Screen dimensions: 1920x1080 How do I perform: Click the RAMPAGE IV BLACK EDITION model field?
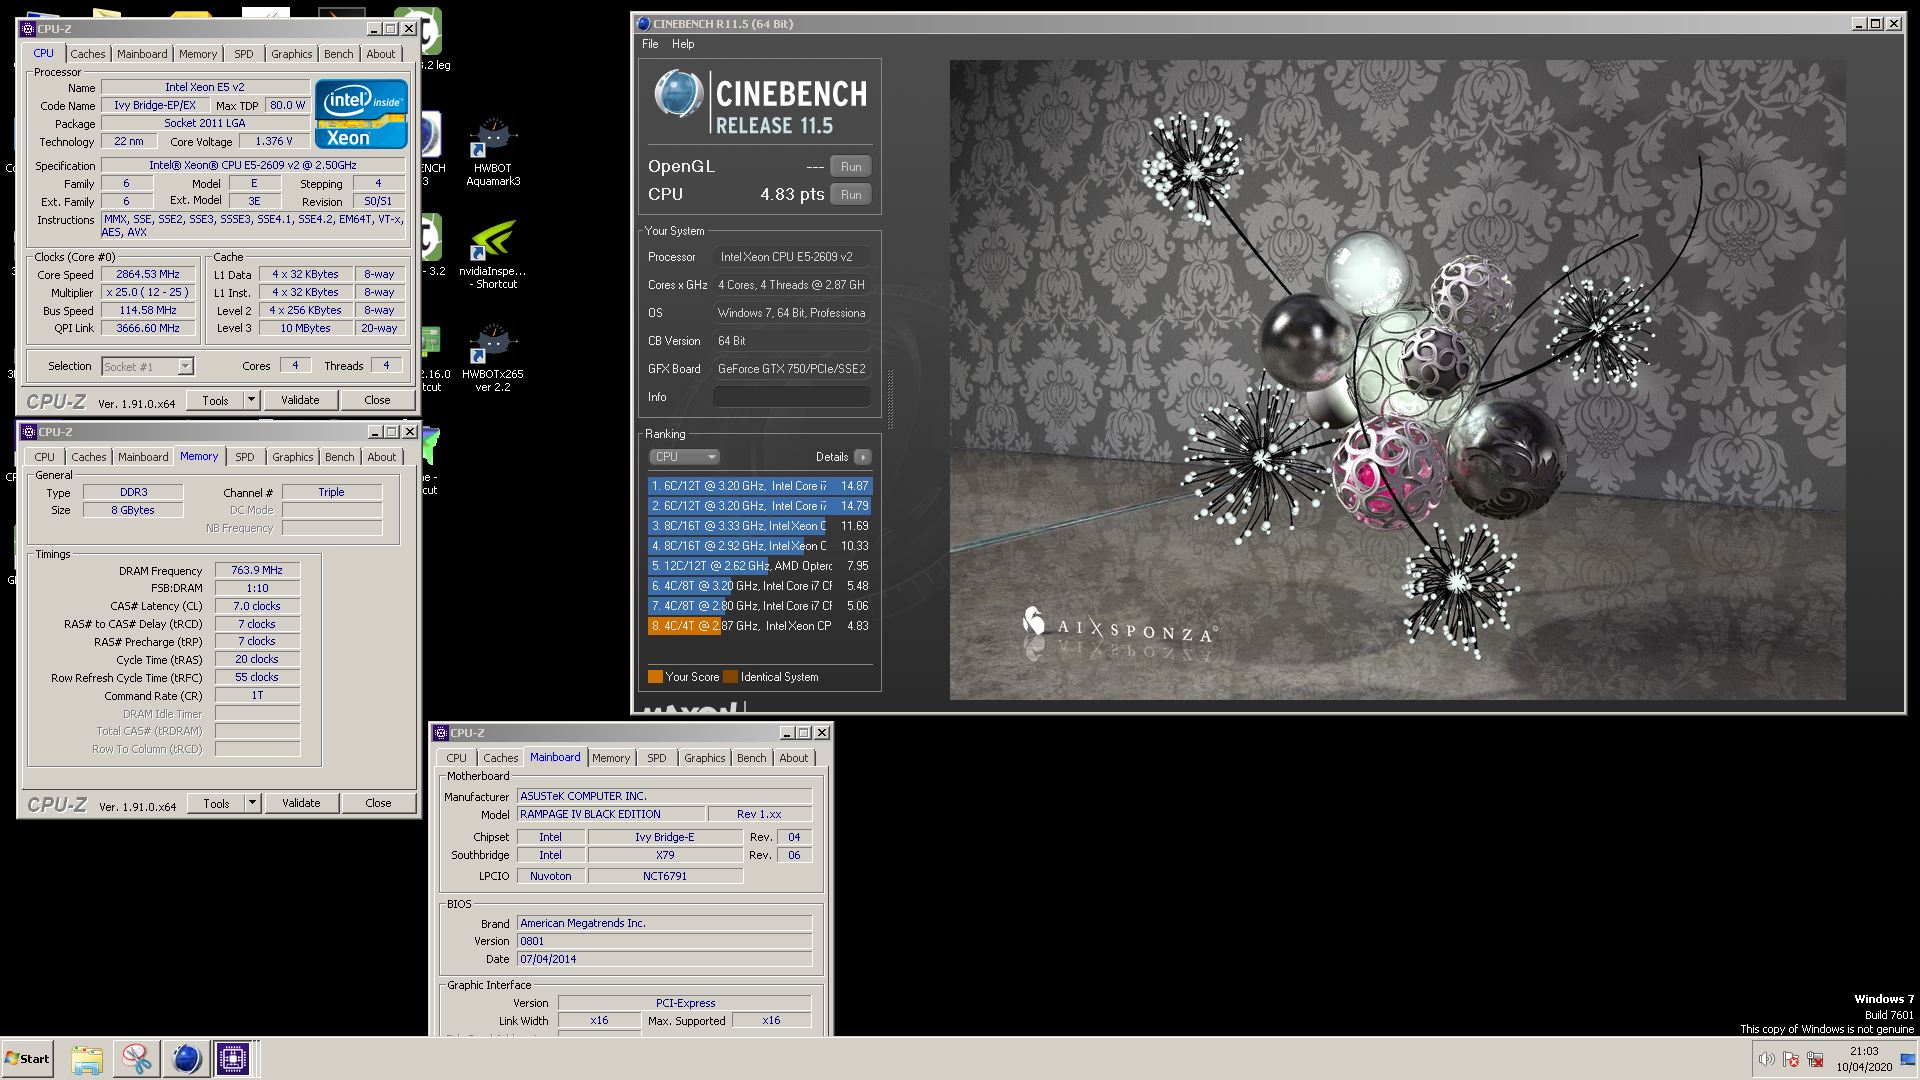[x=610, y=815]
